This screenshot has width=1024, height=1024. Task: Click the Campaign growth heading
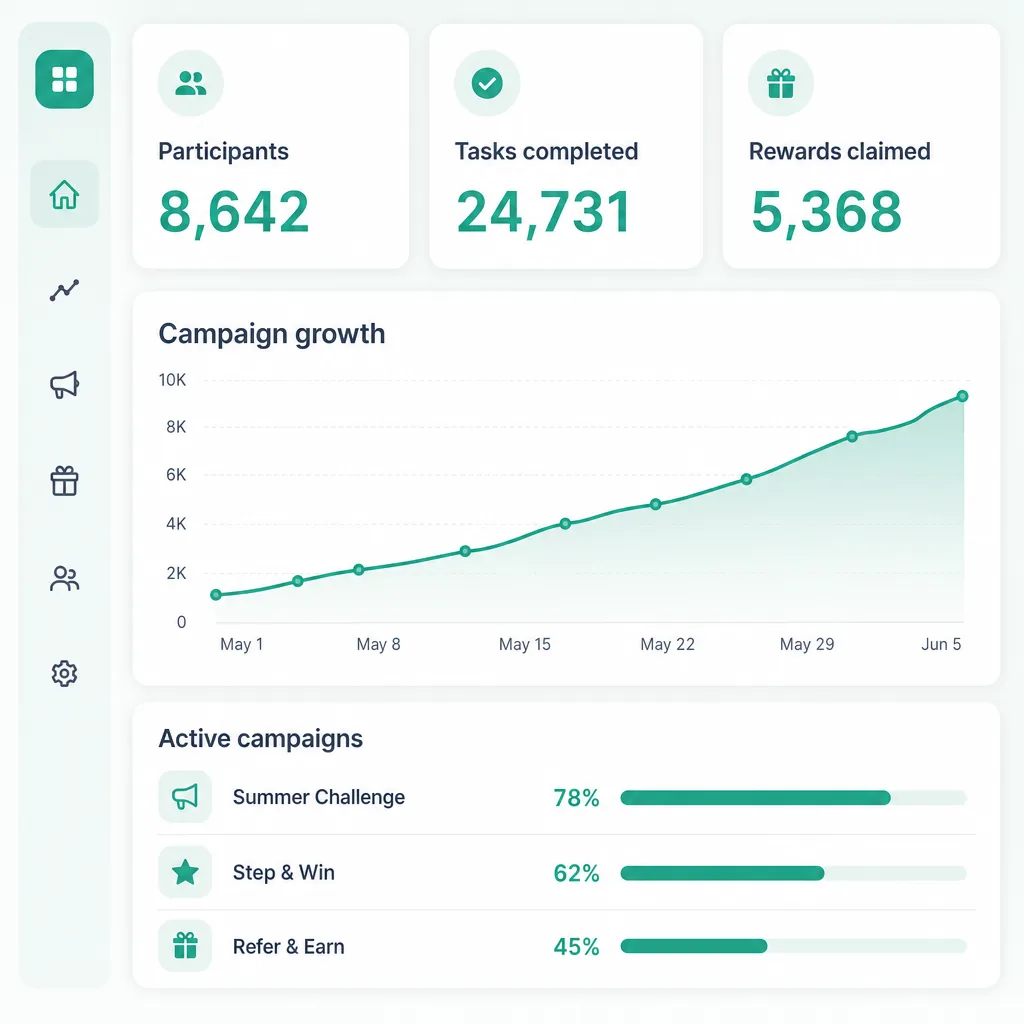(272, 334)
